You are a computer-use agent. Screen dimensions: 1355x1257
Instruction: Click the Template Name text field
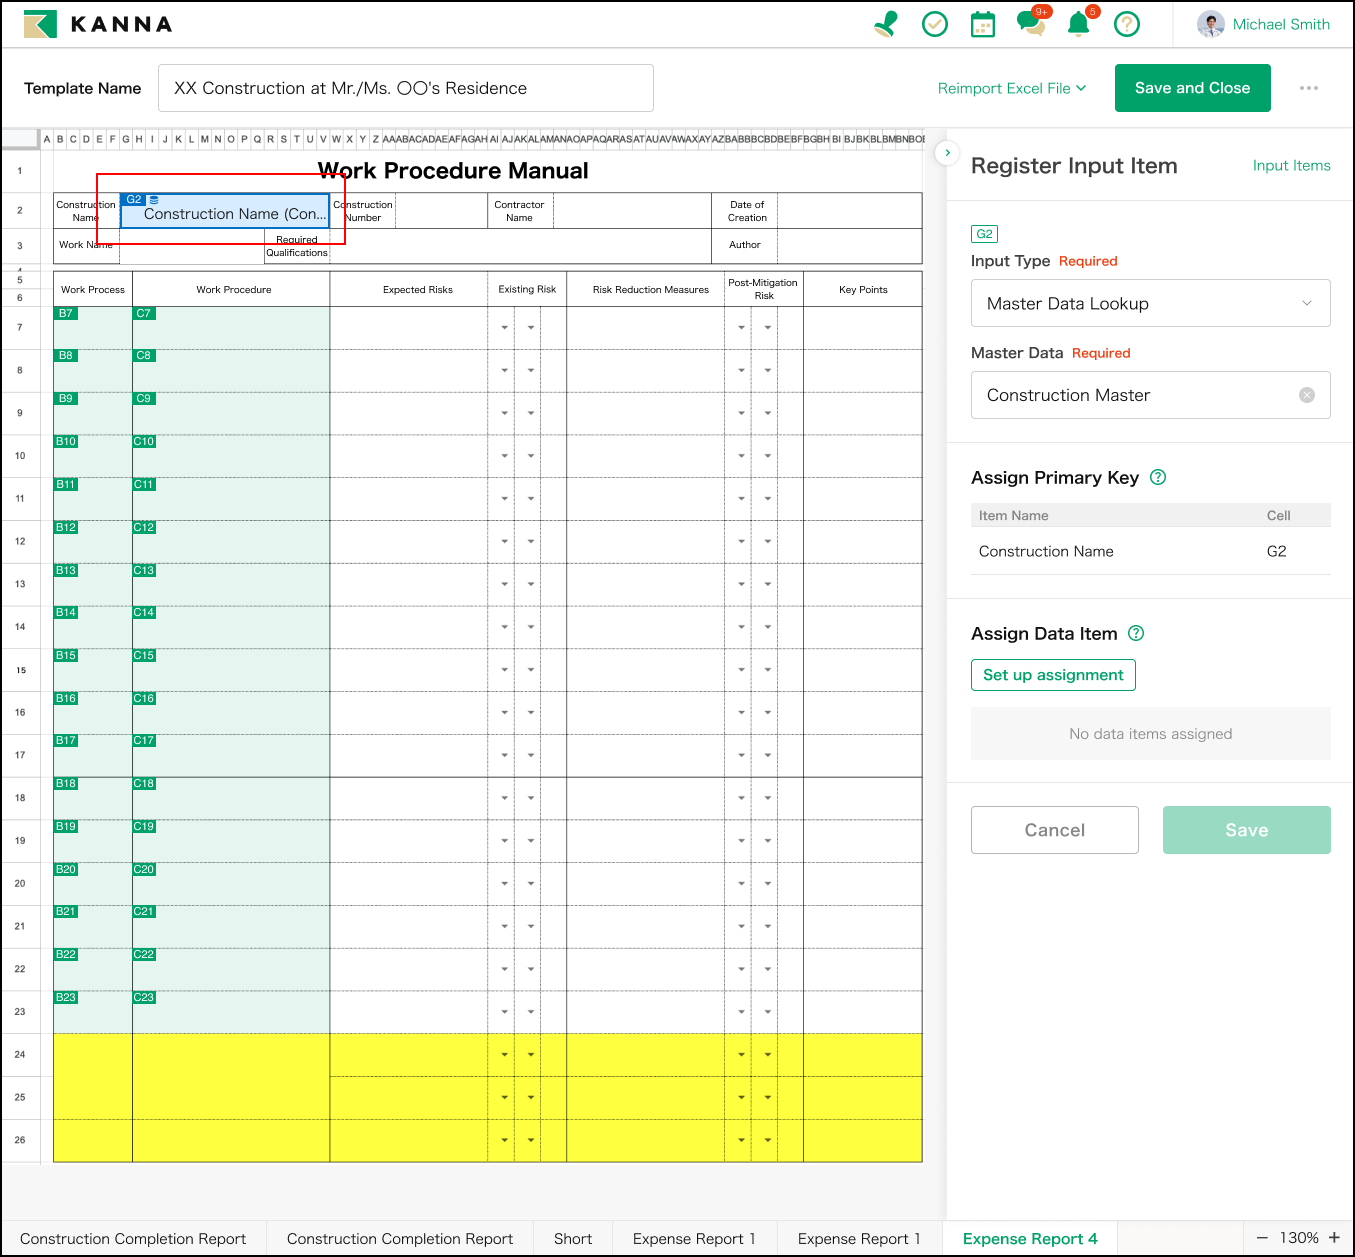pos(405,88)
